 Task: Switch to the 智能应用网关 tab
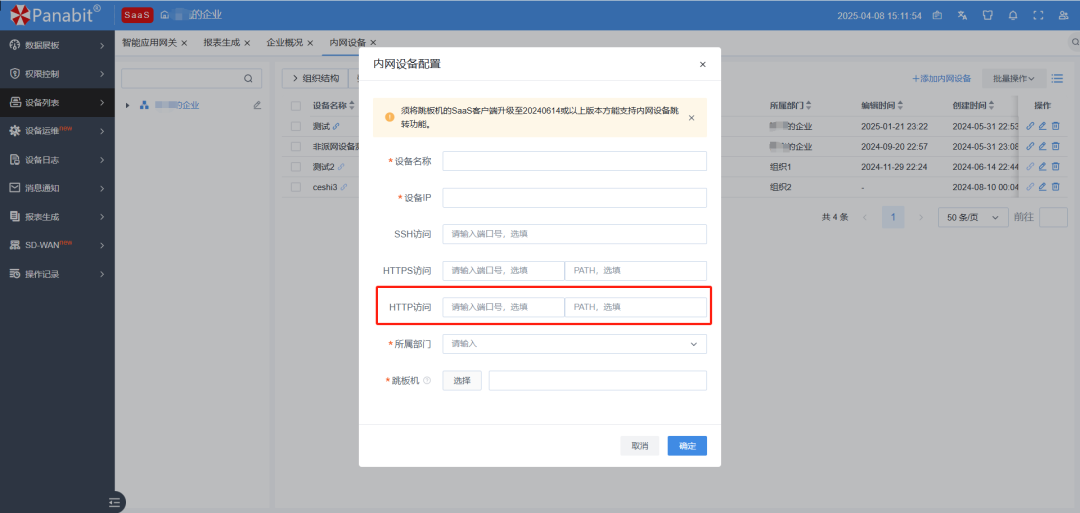(149, 43)
